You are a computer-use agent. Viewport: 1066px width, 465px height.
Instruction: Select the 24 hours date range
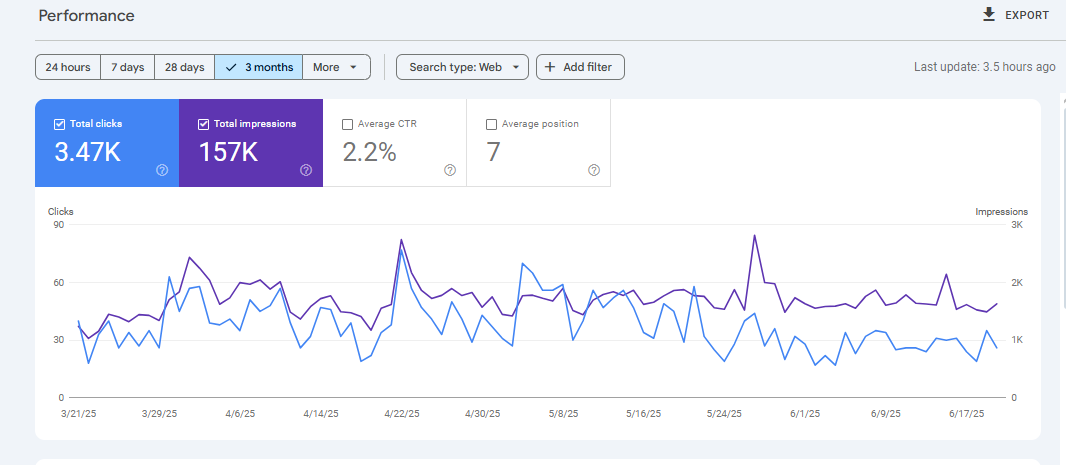tap(68, 67)
